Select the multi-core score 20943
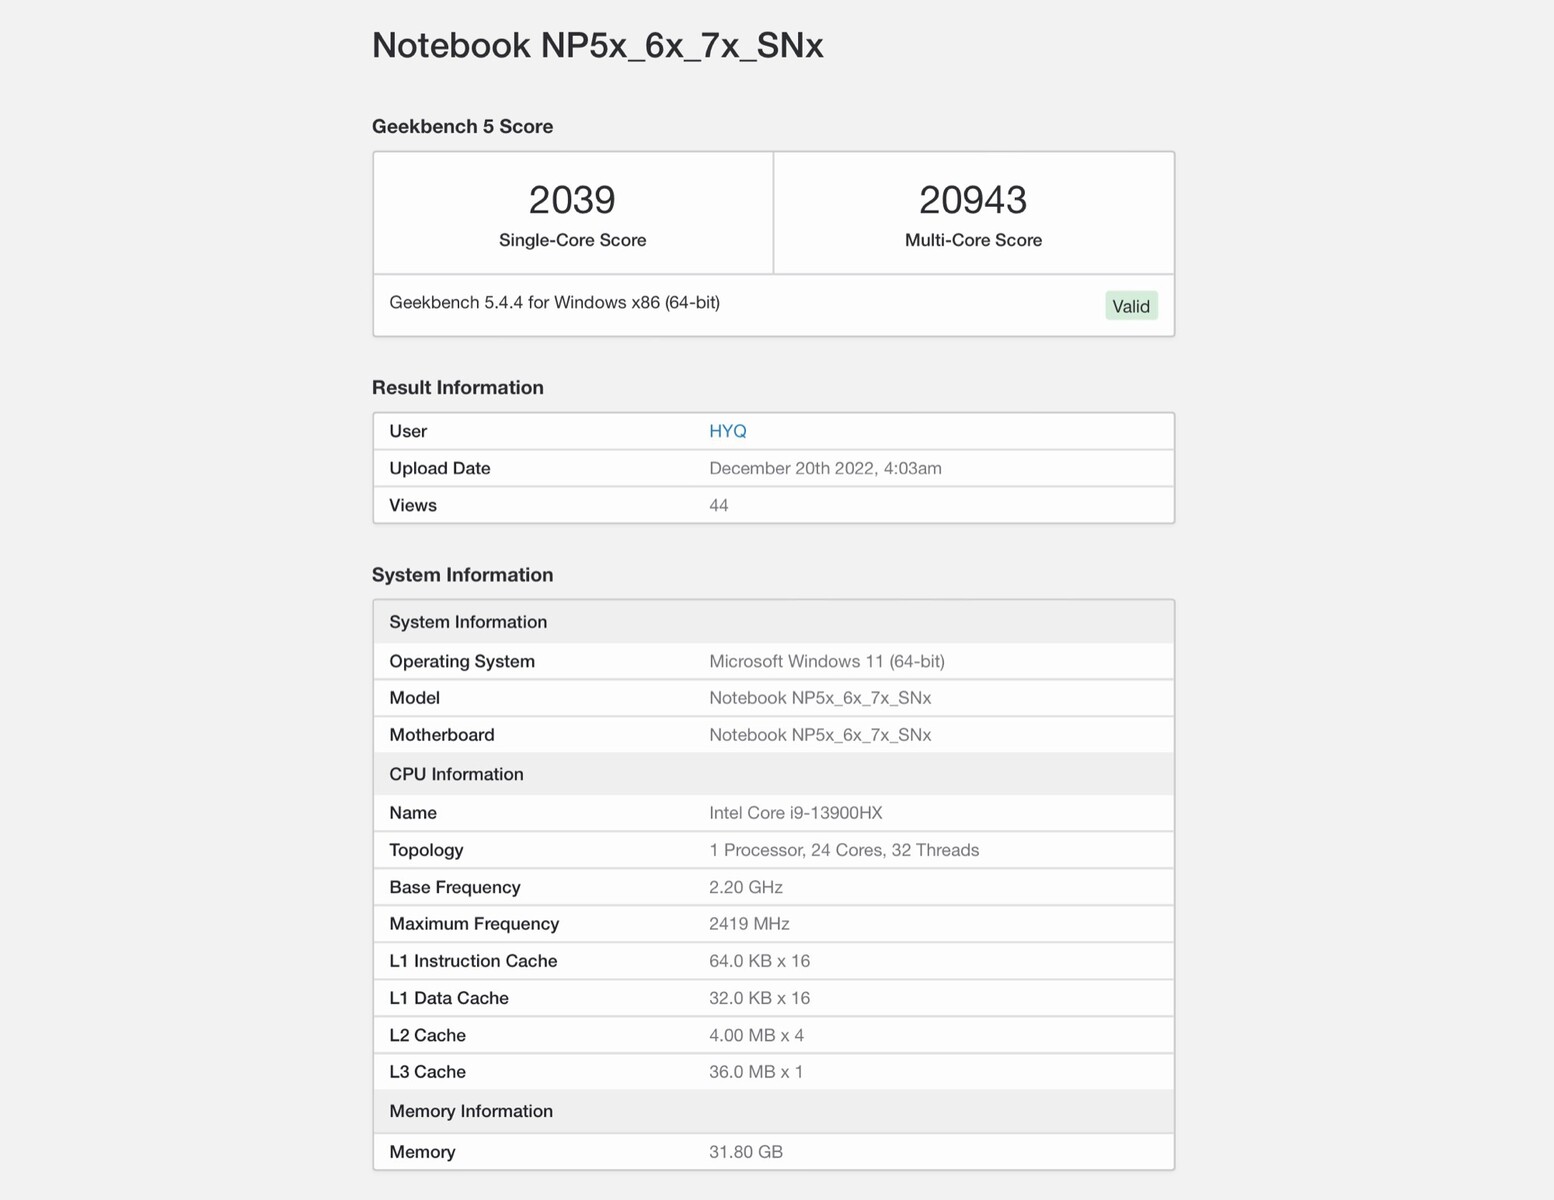The image size is (1554, 1200). 973,200
